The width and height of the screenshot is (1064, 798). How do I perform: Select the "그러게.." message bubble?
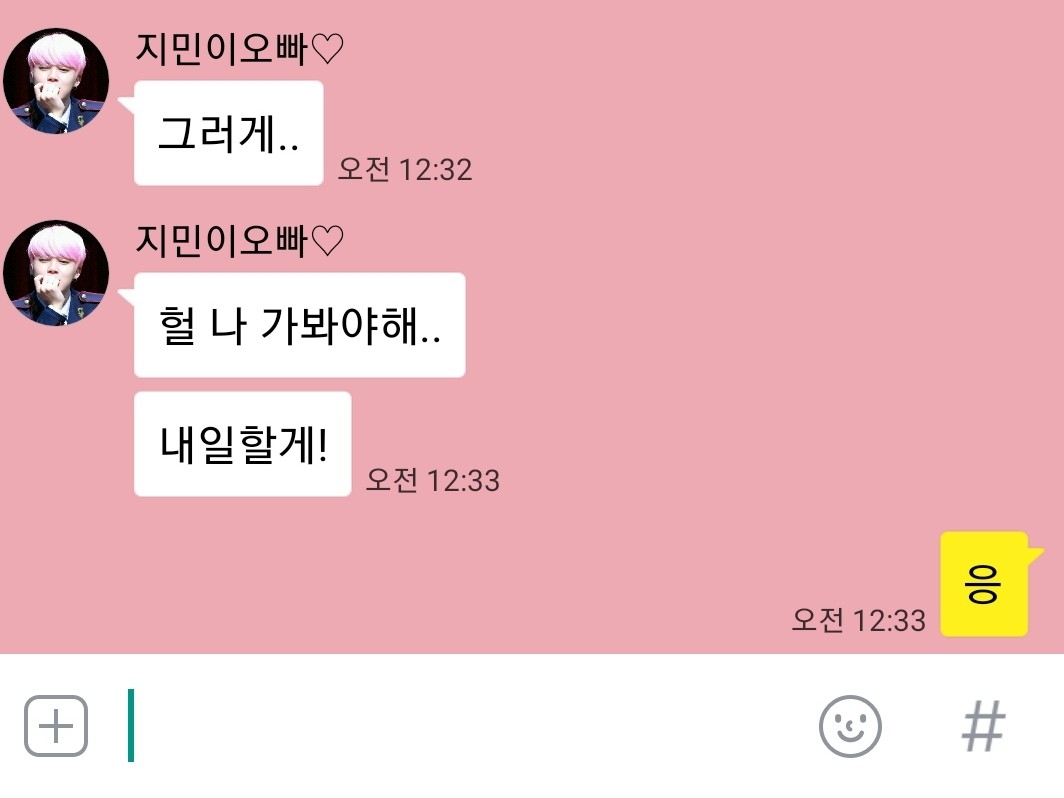pos(229,133)
